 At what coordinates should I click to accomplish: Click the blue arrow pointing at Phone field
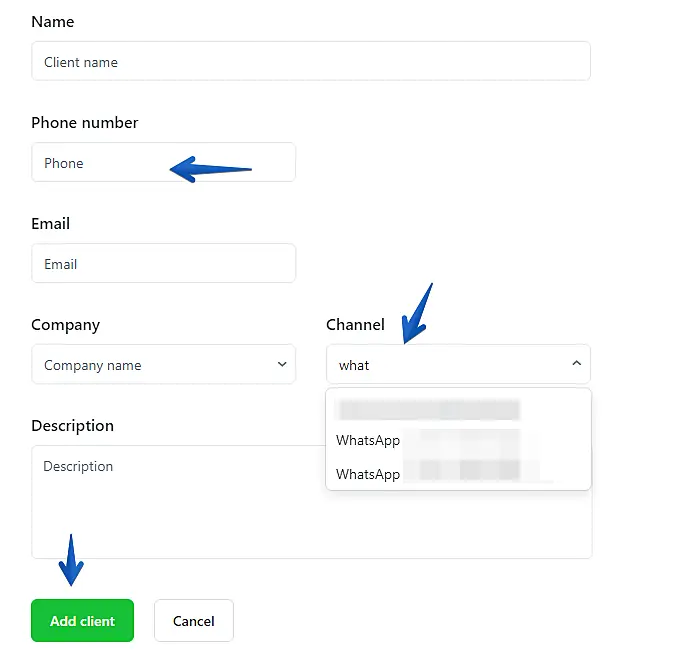click(x=210, y=170)
